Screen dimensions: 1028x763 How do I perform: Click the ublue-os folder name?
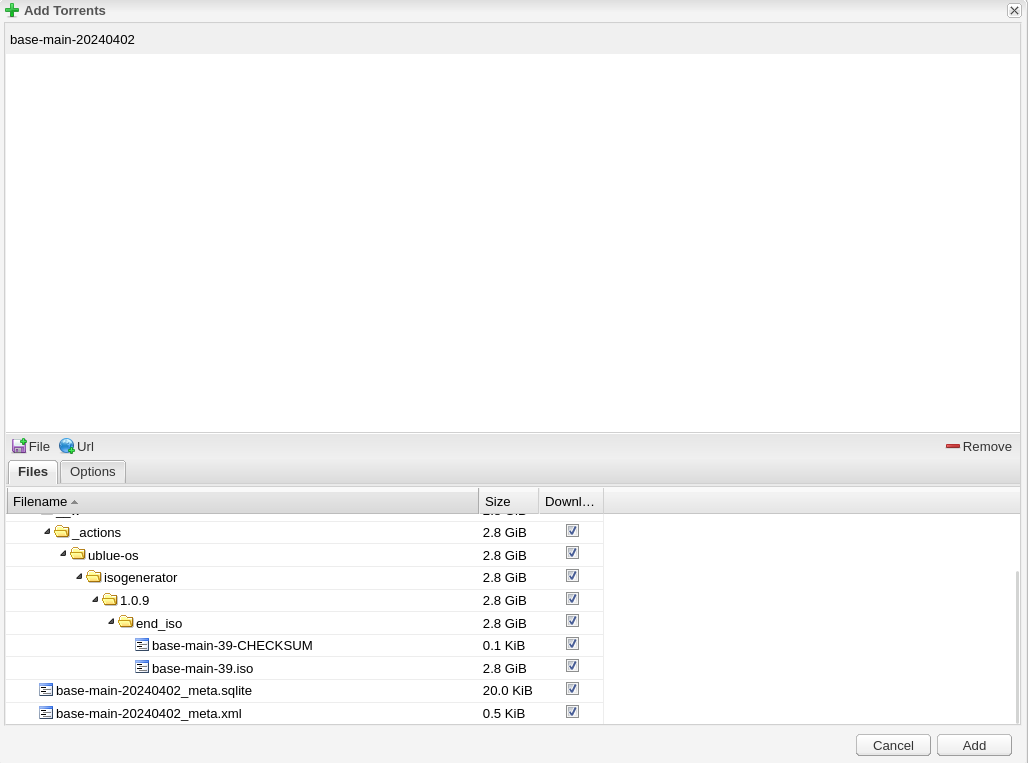(113, 555)
